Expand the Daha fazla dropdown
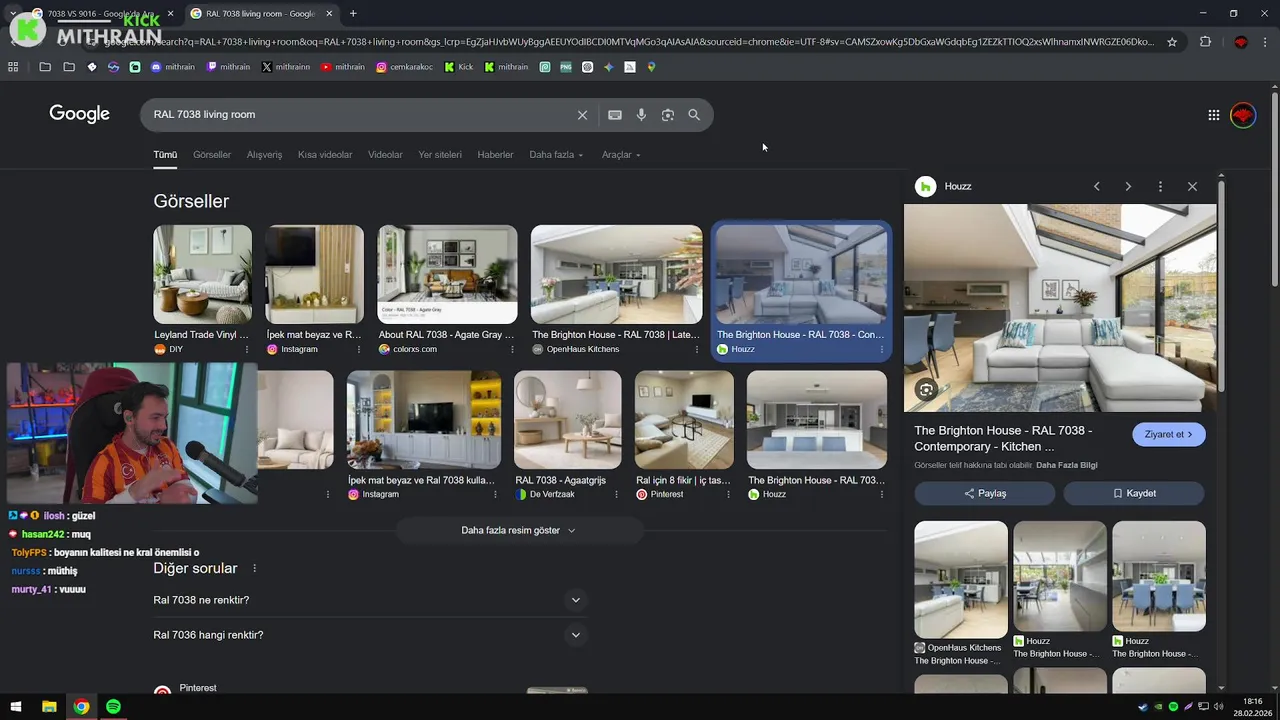This screenshot has width=1280, height=720. pyautogui.click(x=556, y=155)
